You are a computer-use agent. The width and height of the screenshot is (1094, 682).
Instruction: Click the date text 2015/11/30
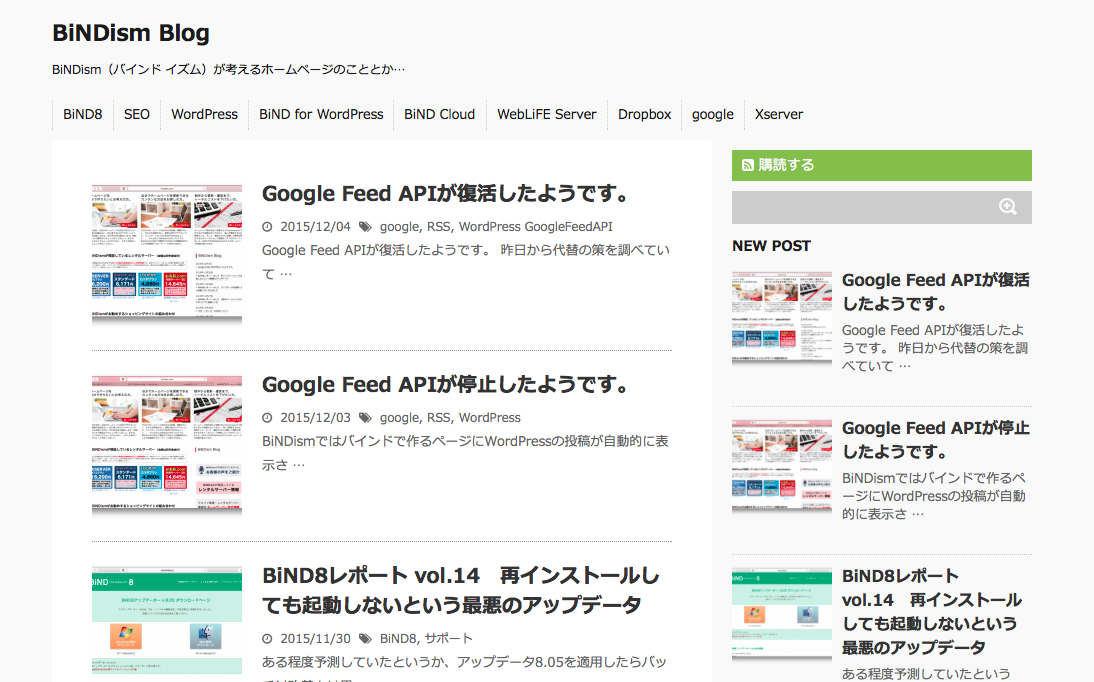pyautogui.click(x=315, y=639)
